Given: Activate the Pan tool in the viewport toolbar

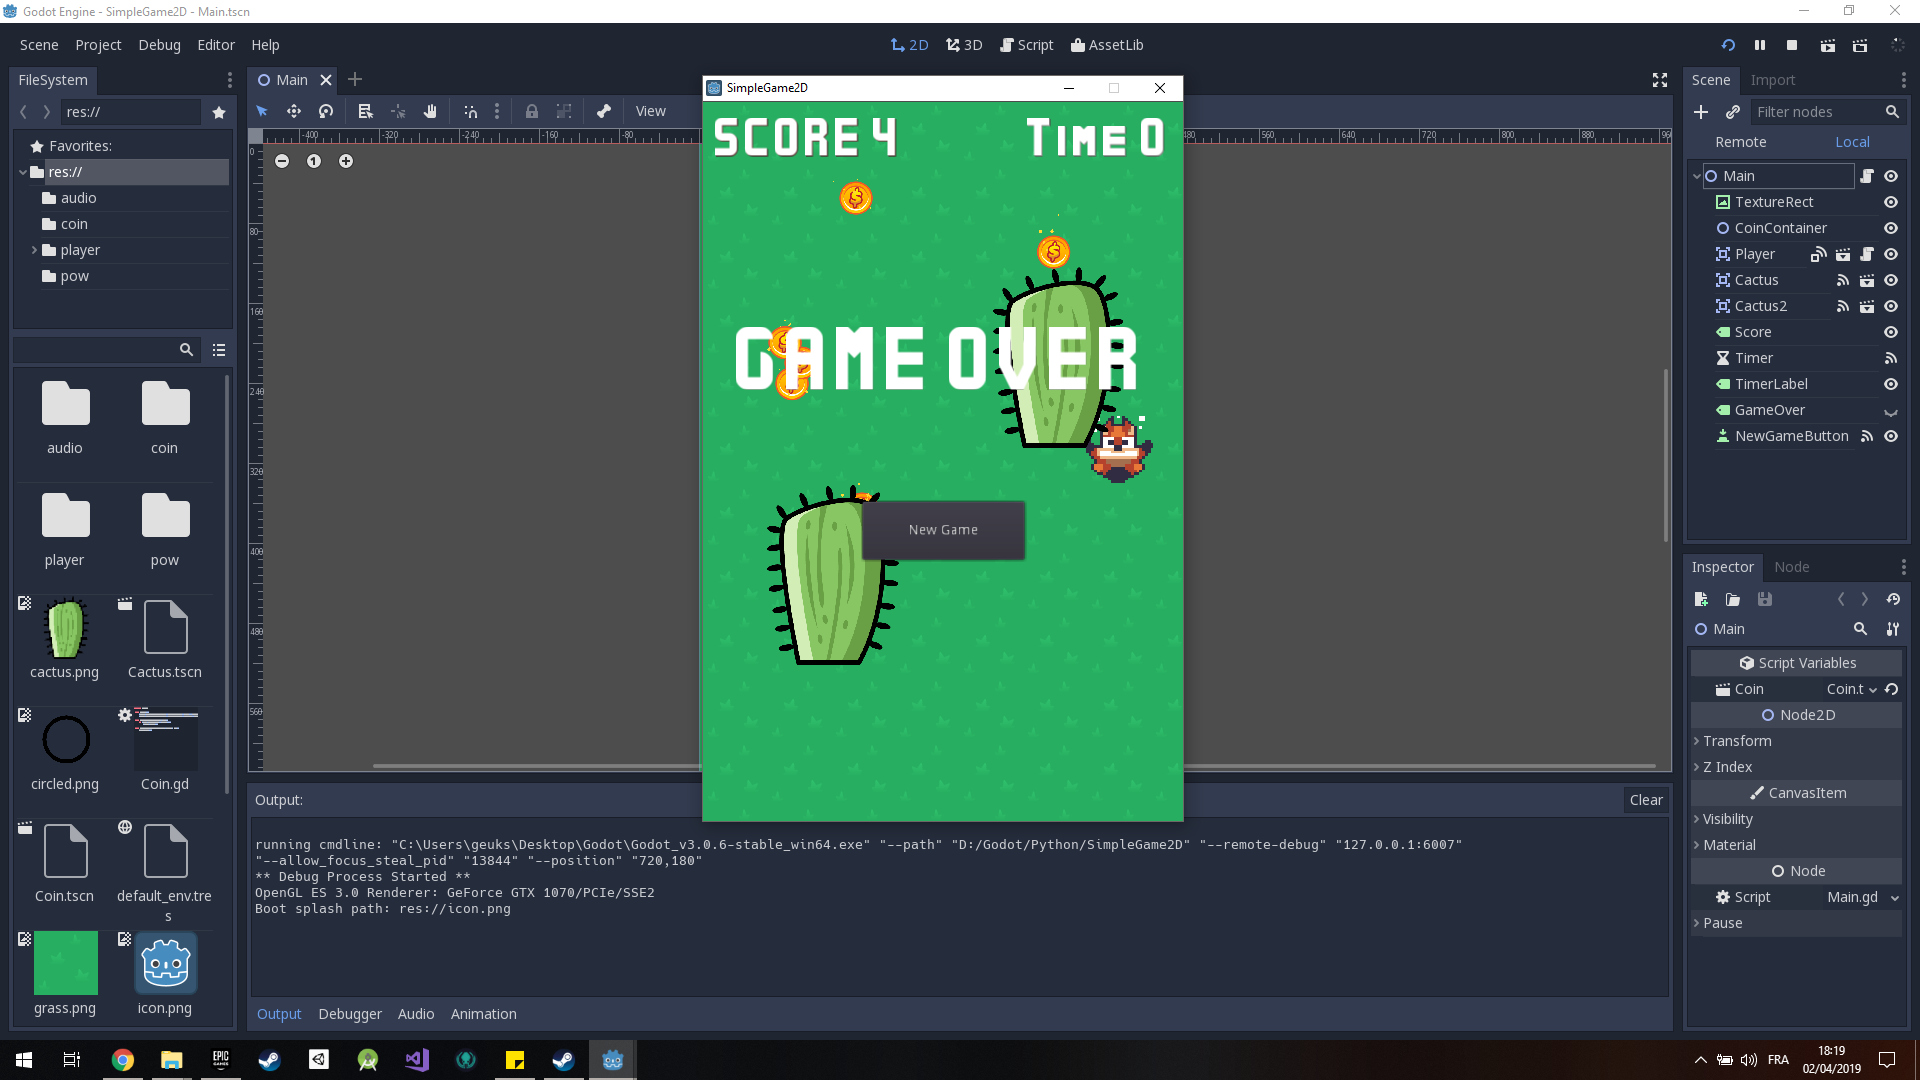Looking at the screenshot, I should point(431,111).
